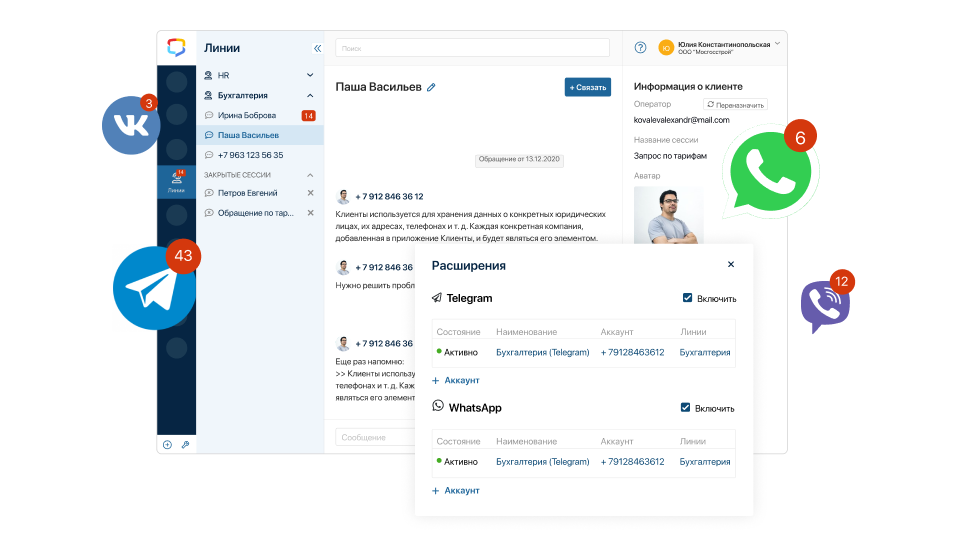The image size is (960, 546).
Task: Collapse the Линии sidebar with double-chevron
Action: point(317,48)
